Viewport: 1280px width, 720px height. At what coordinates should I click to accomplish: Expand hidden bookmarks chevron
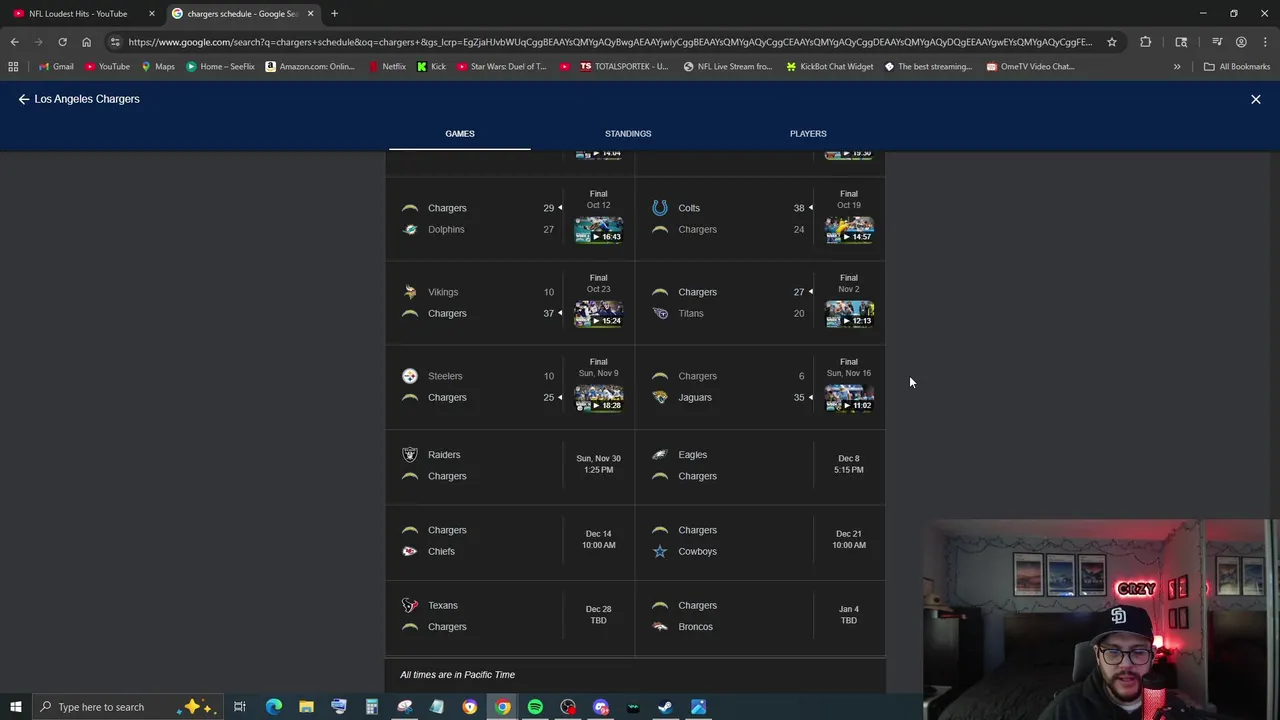[x=1177, y=67]
